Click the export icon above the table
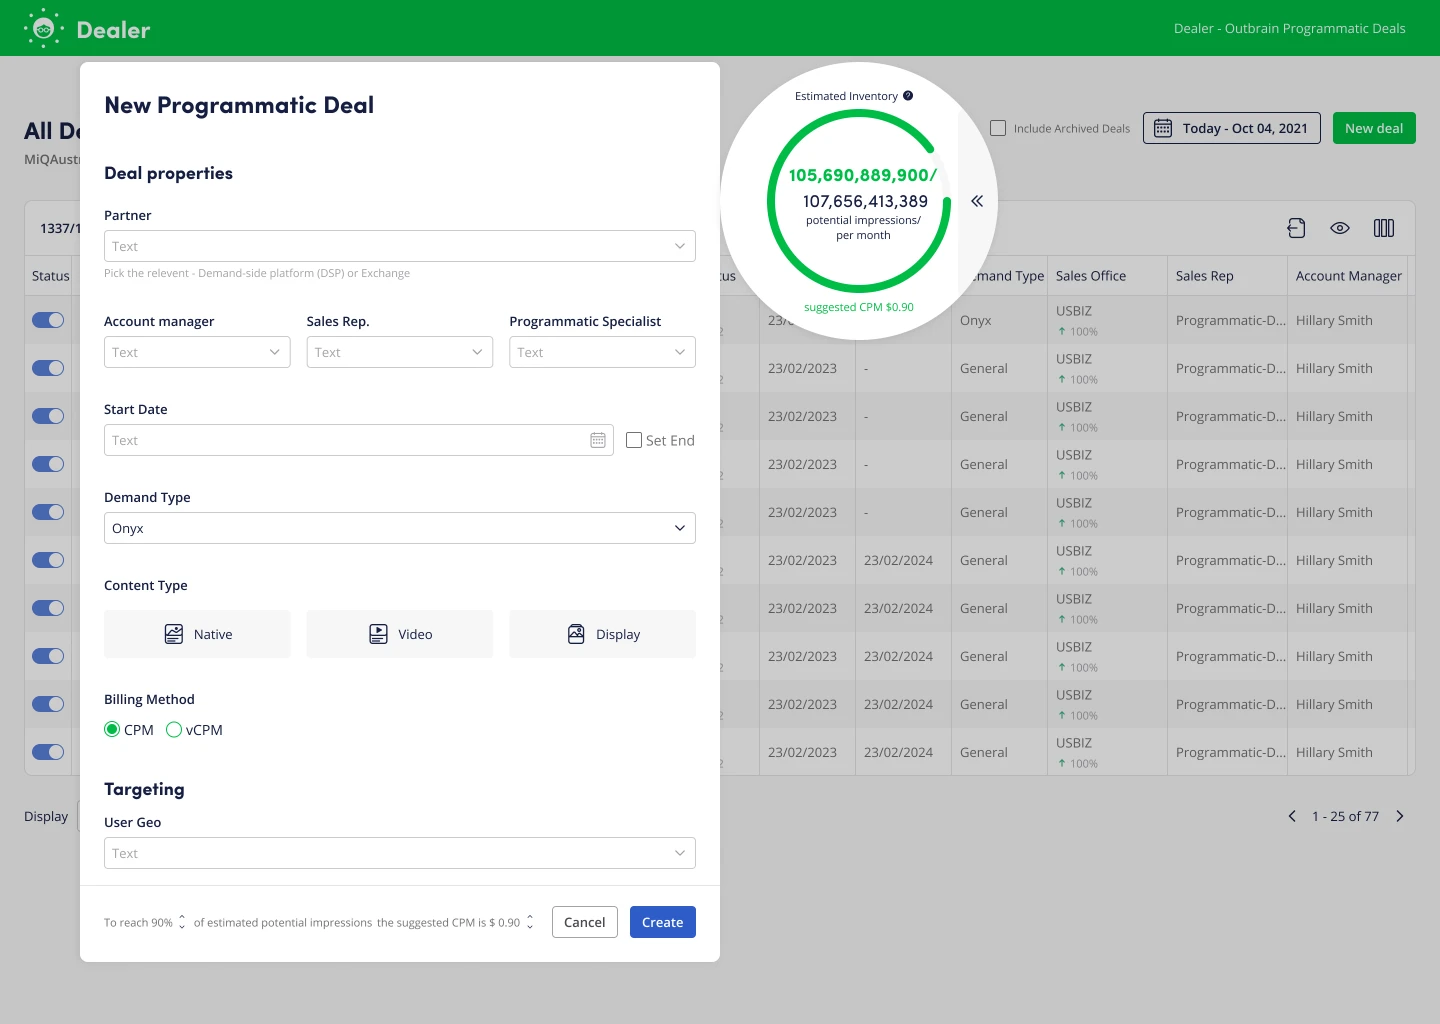 (1296, 228)
